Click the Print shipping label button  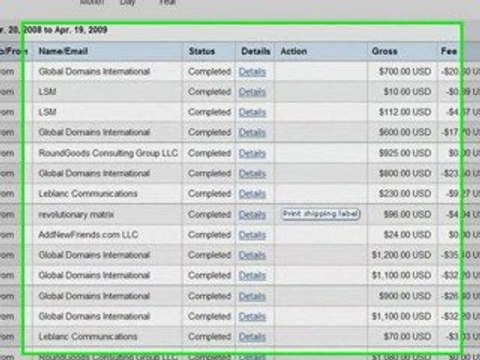(321, 214)
